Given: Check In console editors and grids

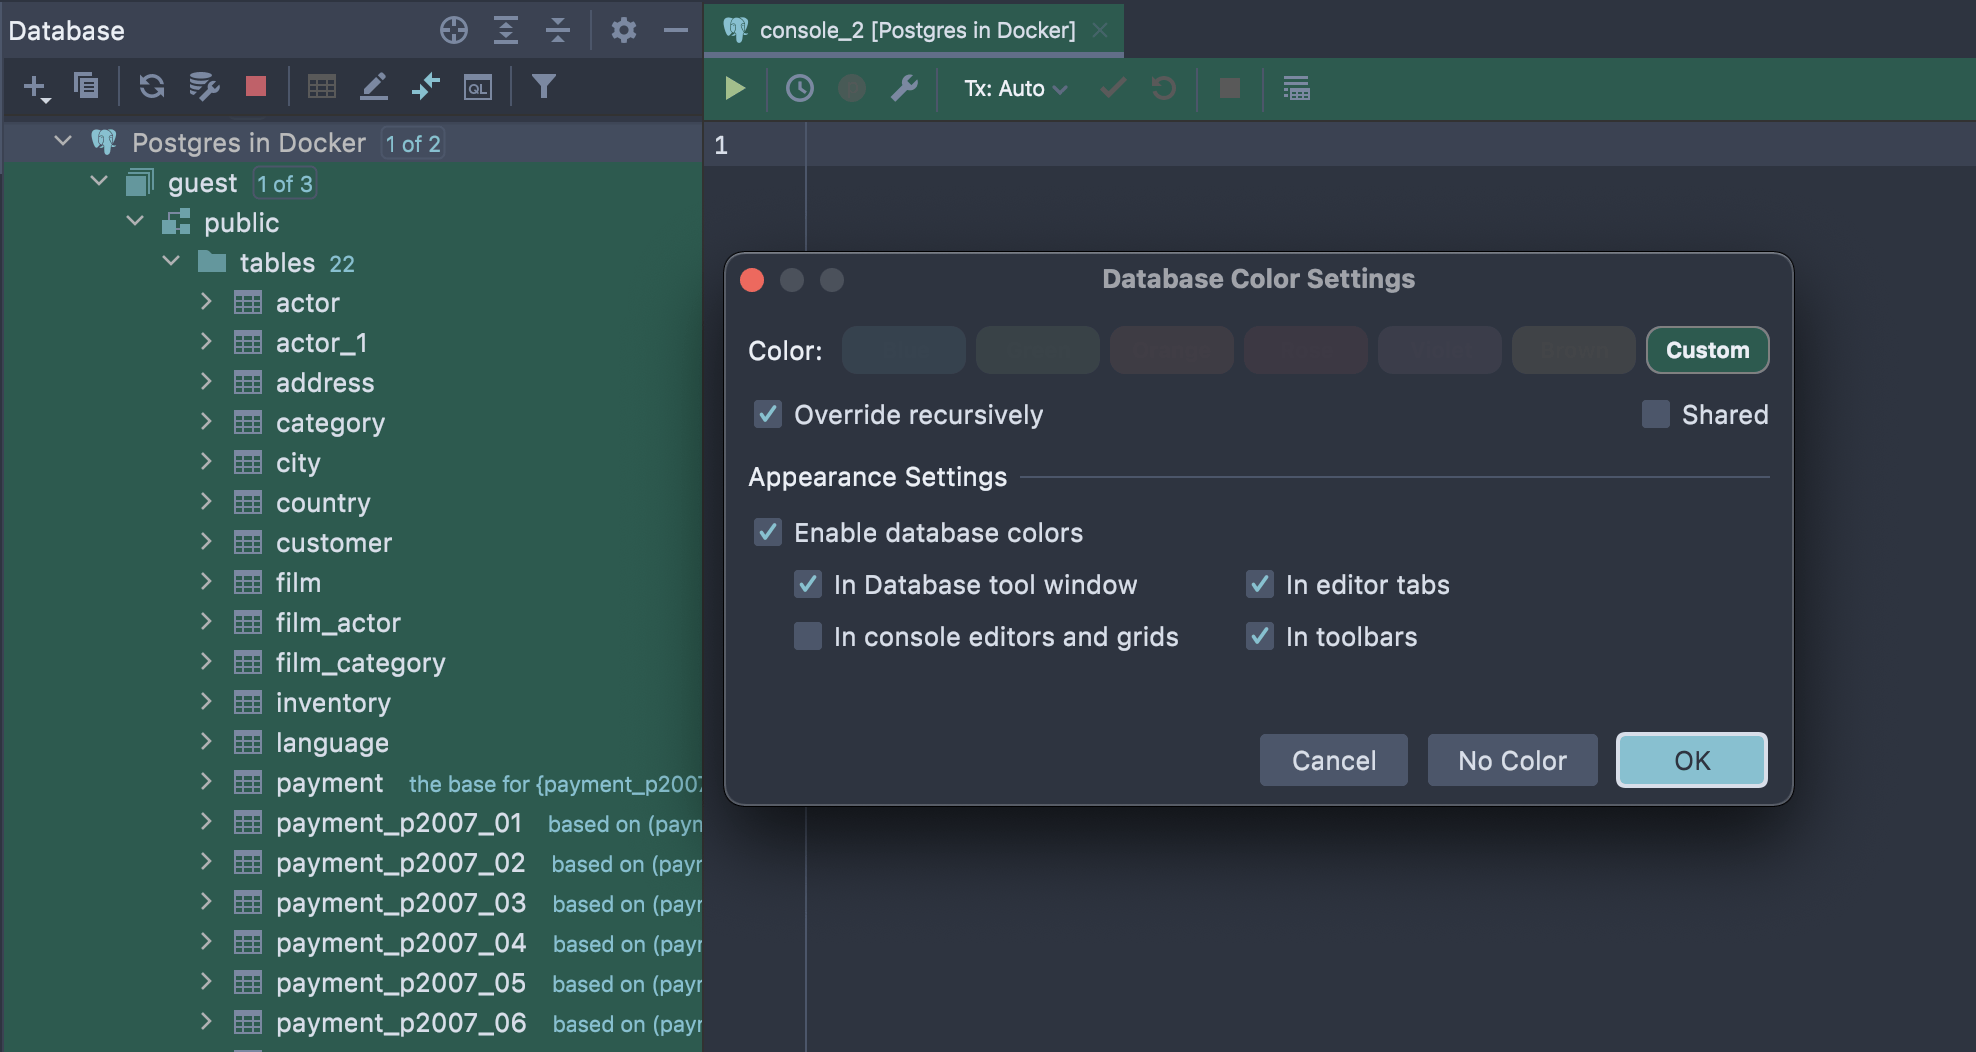Looking at the screenshot, I should (x=808, y=636).
